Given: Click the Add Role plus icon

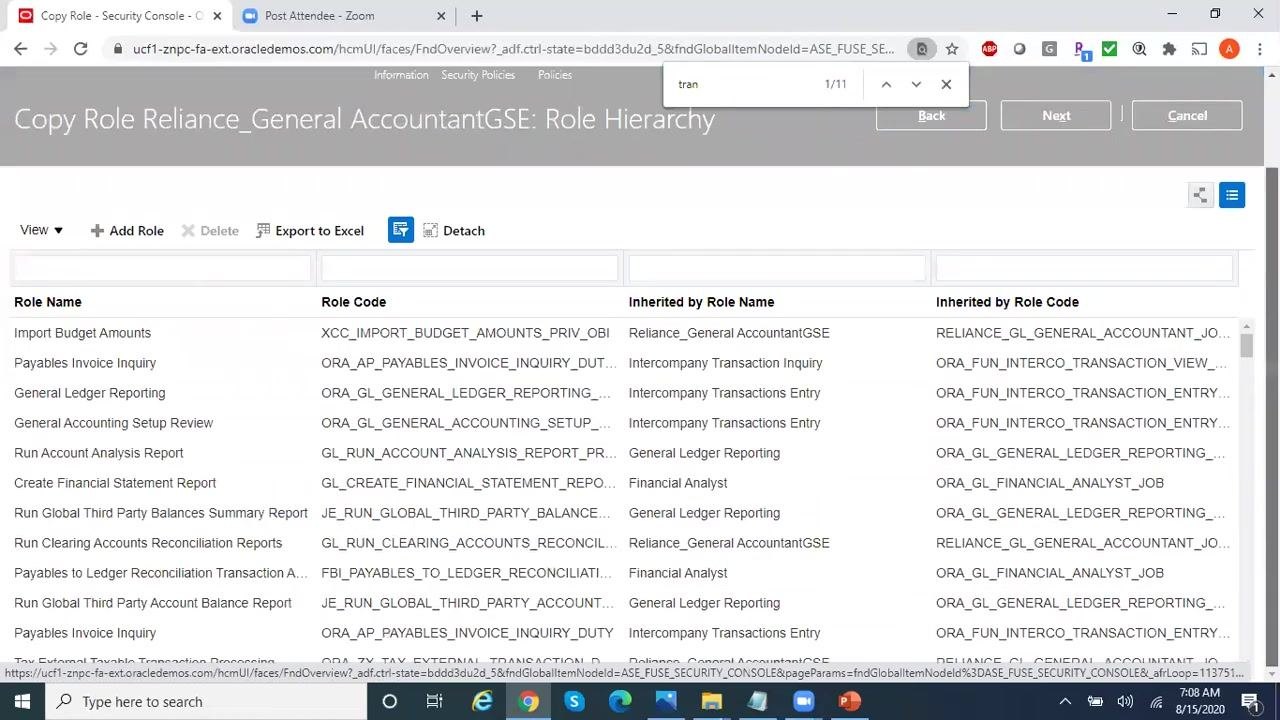Looking at the screenshot, I should [97, 231].
